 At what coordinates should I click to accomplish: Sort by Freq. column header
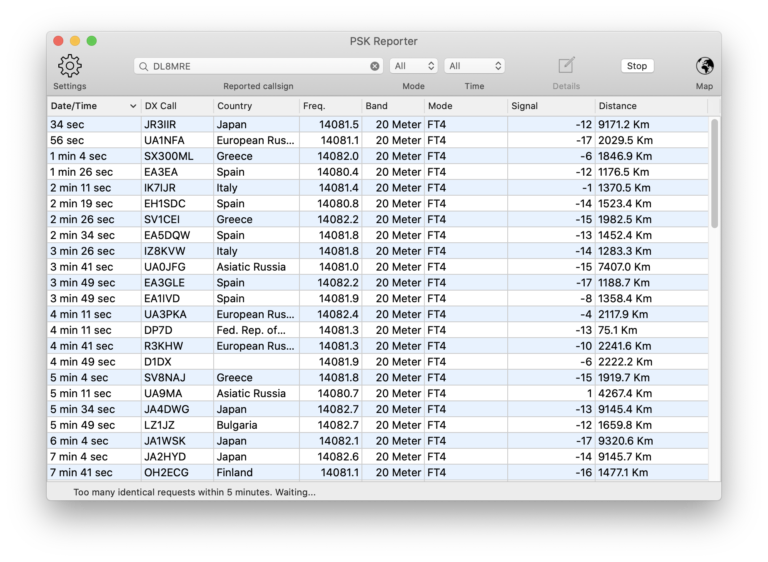click(x=331, y=106)
